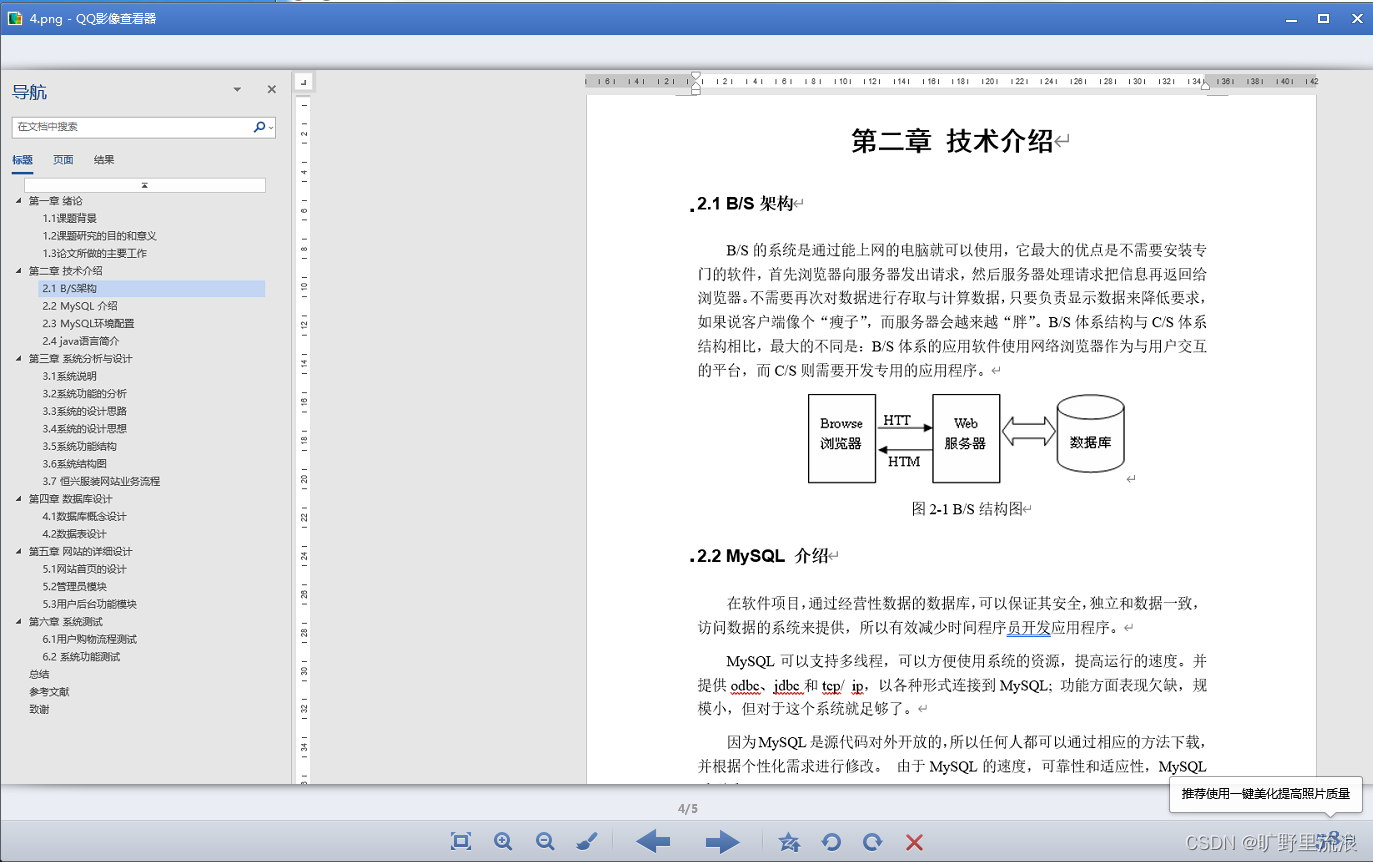Select the beautify brush tool
The width and height of the screenshot is (1373, 862).
coord(587,841)
